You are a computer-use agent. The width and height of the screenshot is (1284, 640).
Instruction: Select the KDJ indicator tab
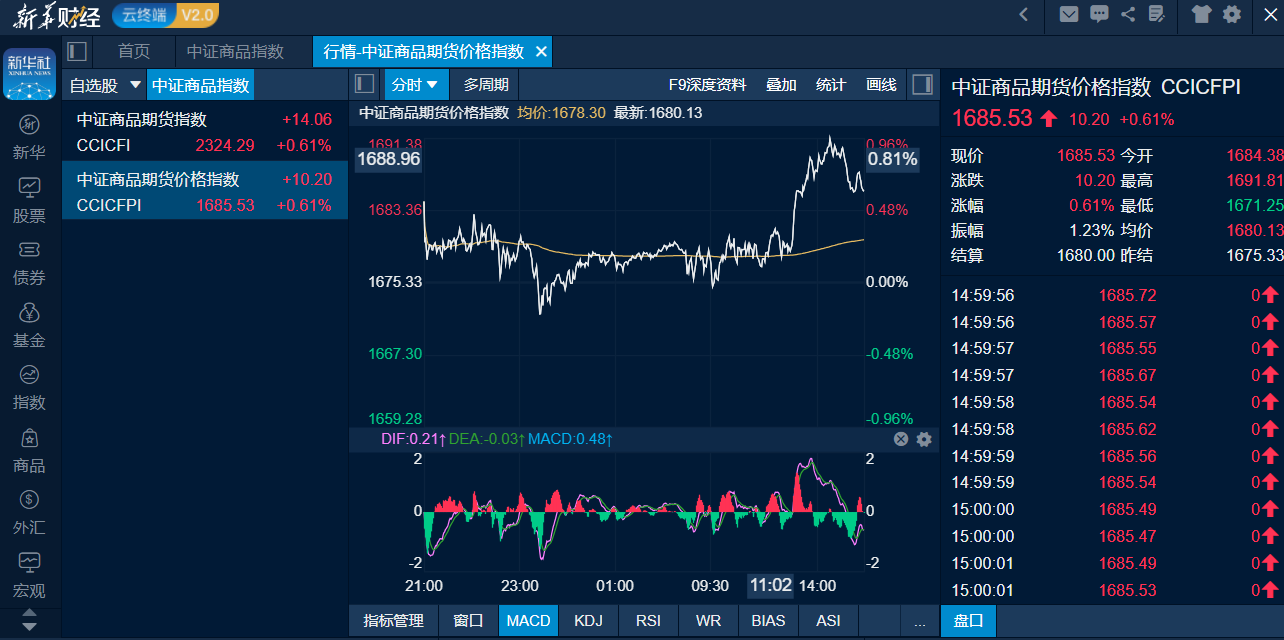pyautogui.click(x=588, y=620)
